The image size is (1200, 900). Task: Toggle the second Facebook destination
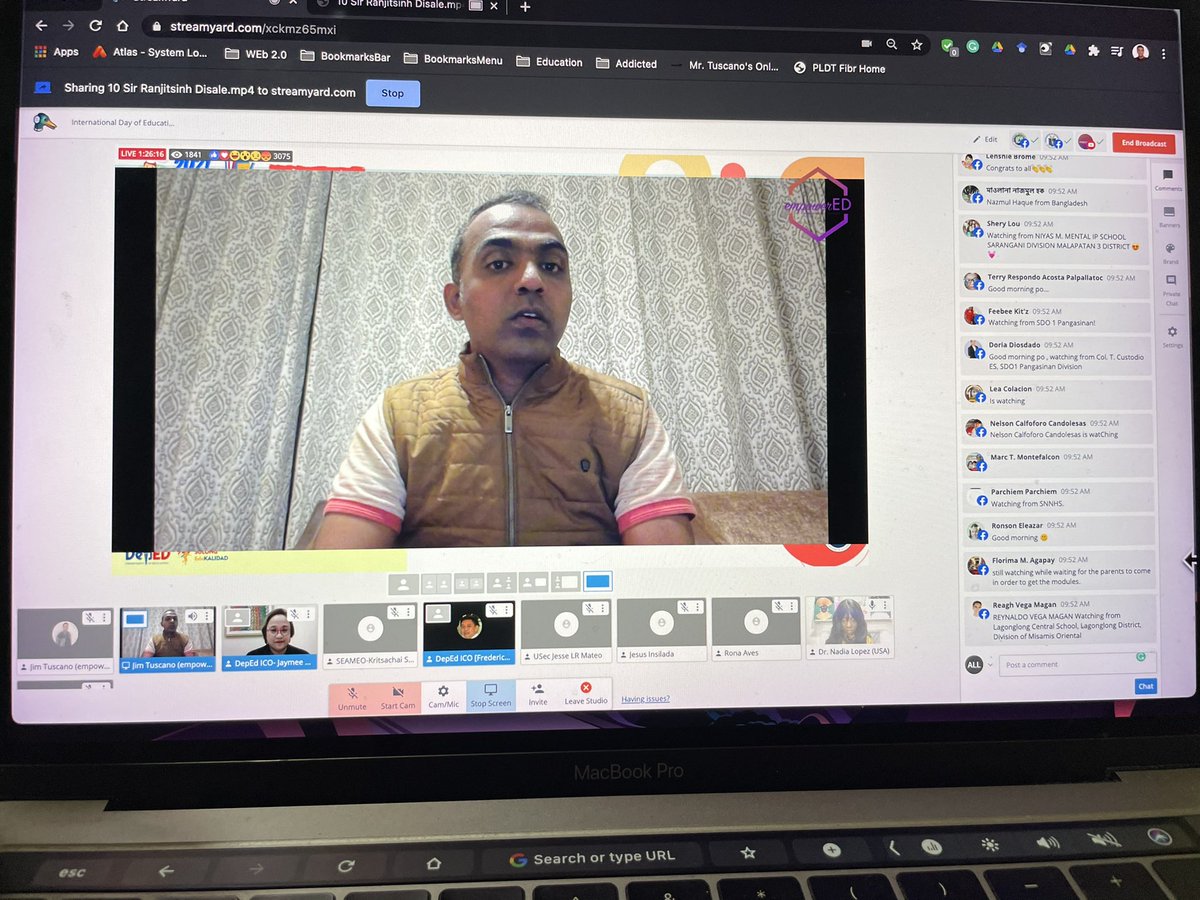(1056, 143)
